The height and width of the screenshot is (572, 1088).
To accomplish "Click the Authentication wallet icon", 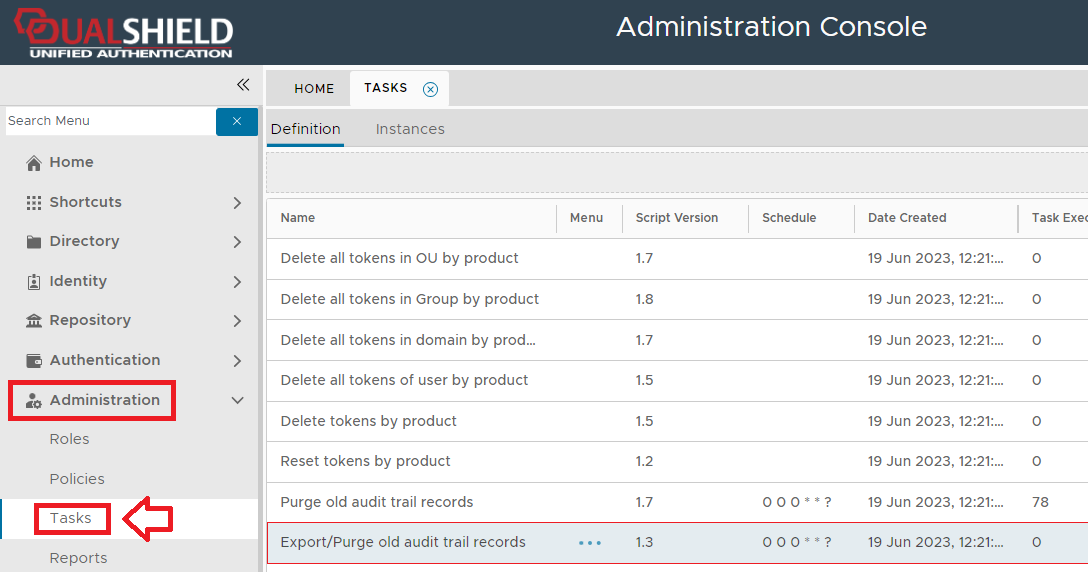I will pyautogui.click(x=34, y=361).
